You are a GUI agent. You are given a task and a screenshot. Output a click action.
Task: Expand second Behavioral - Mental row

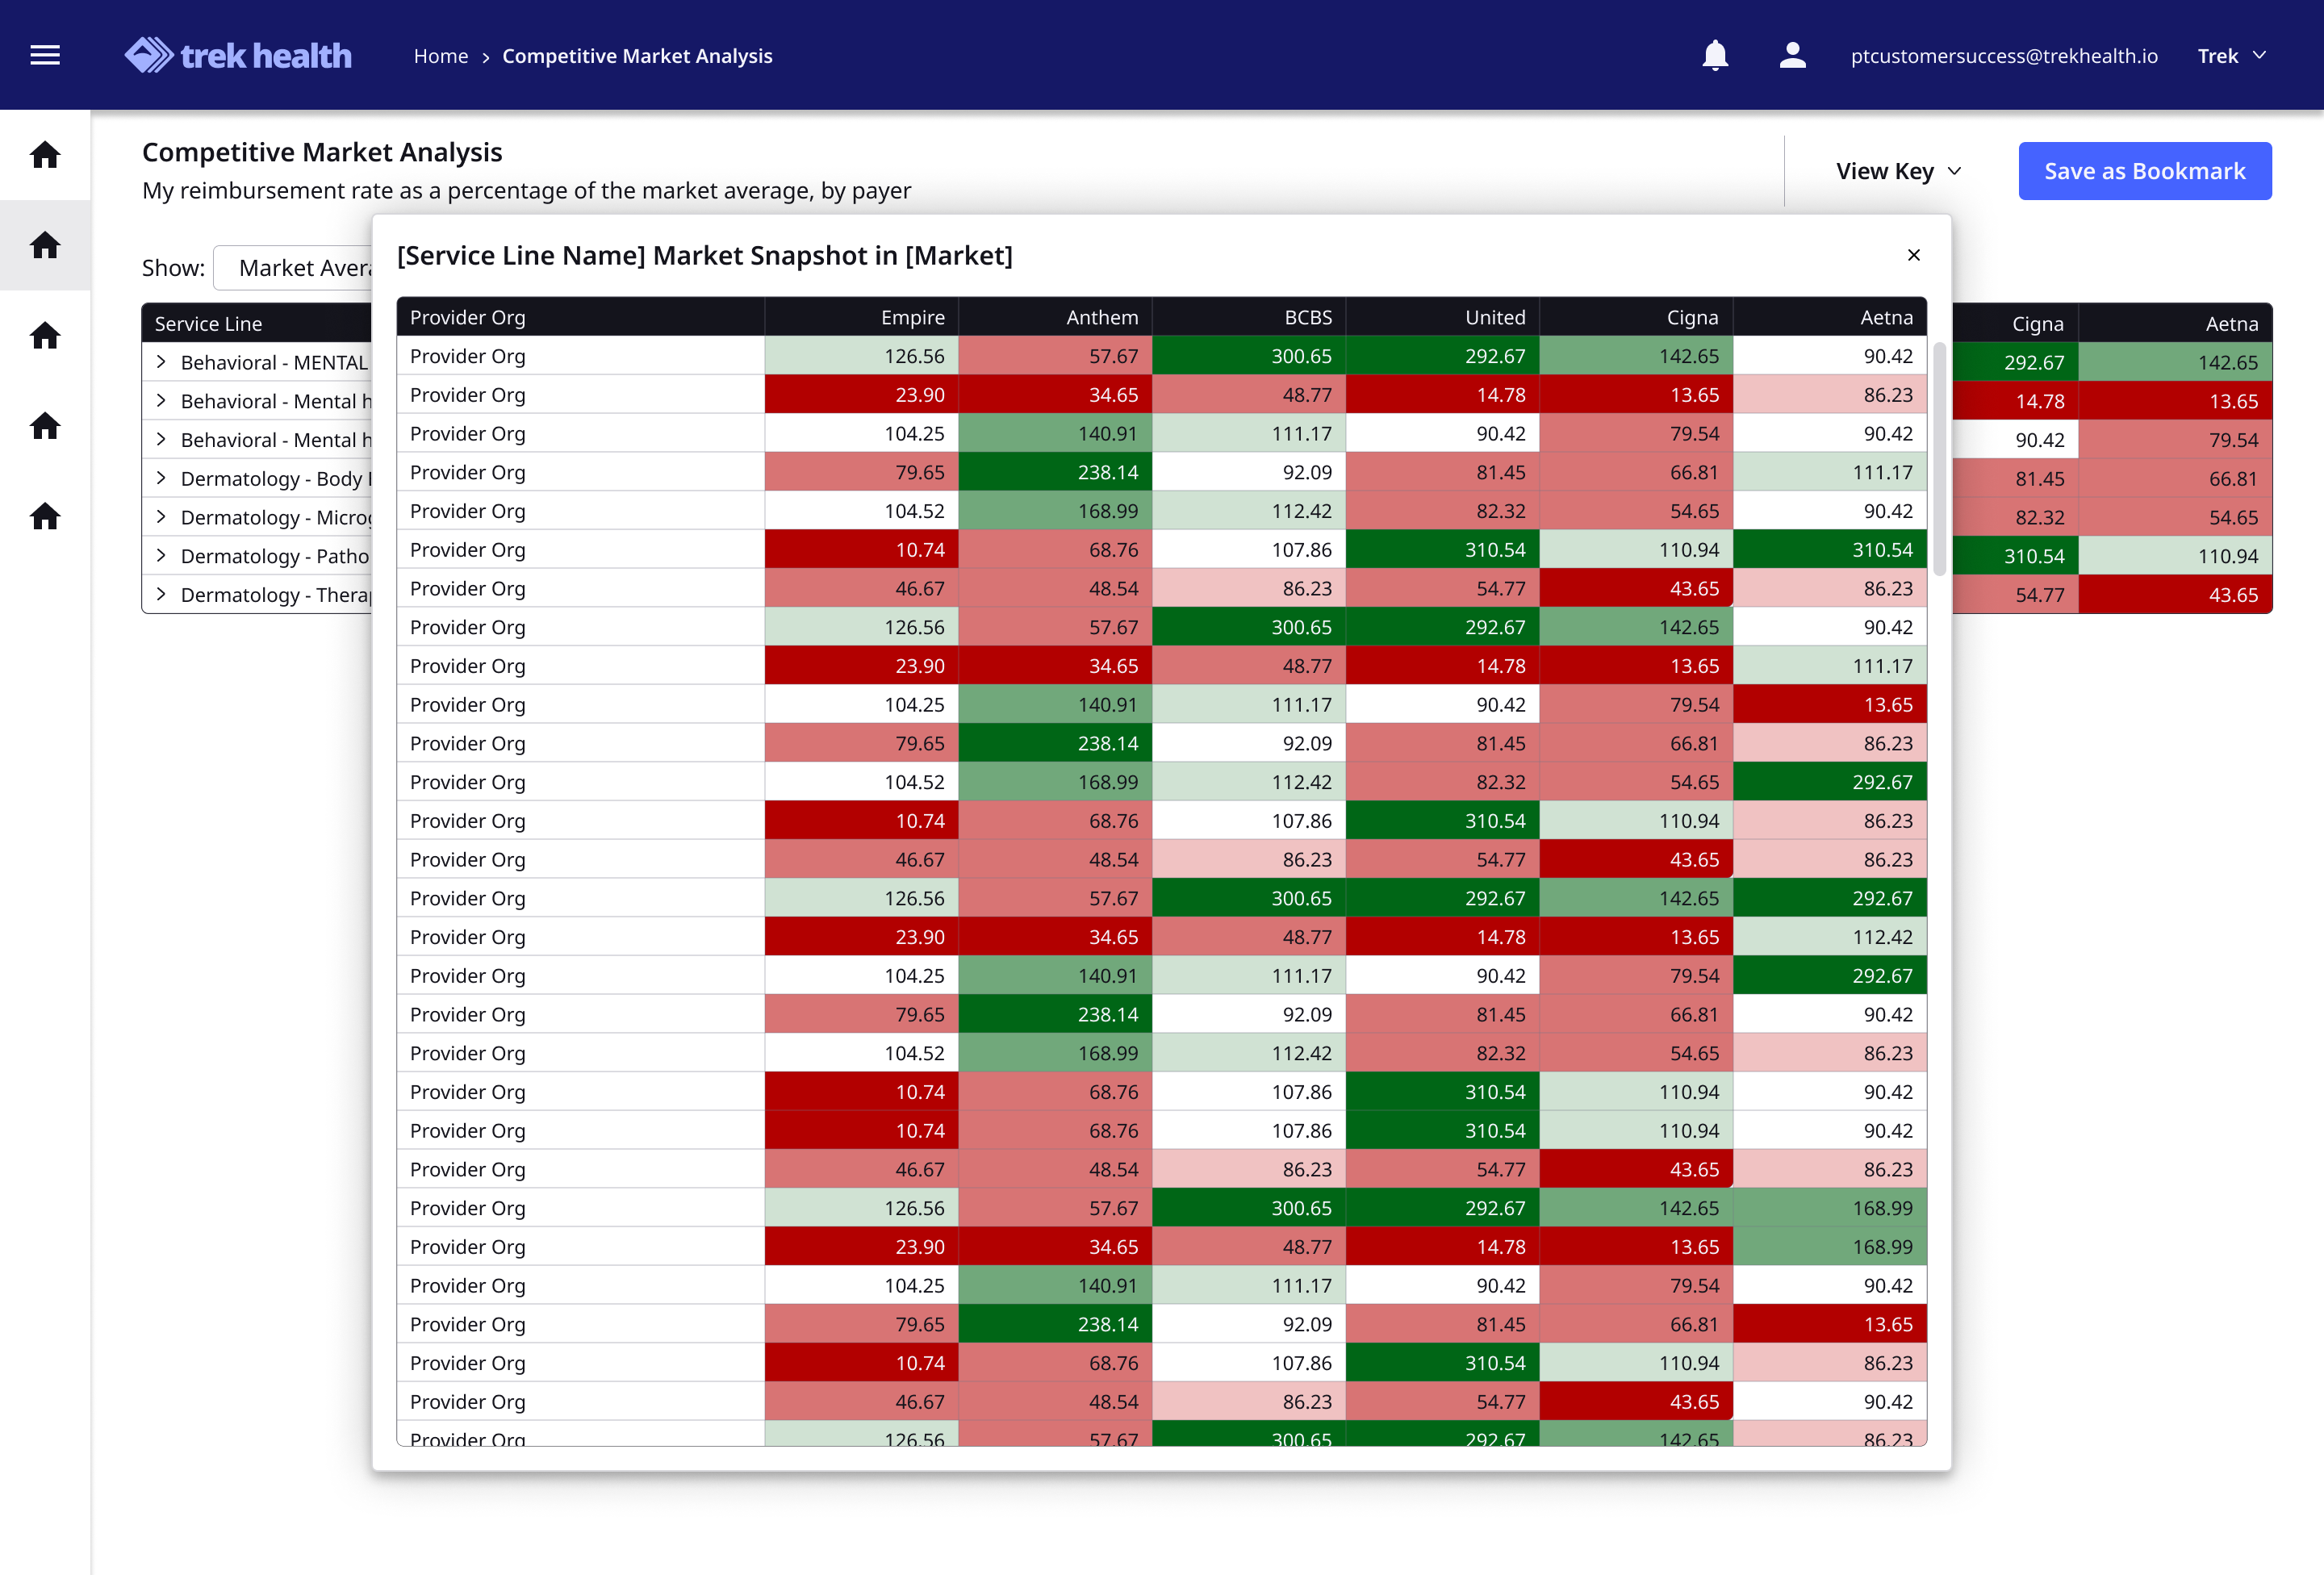pos(161,401)
